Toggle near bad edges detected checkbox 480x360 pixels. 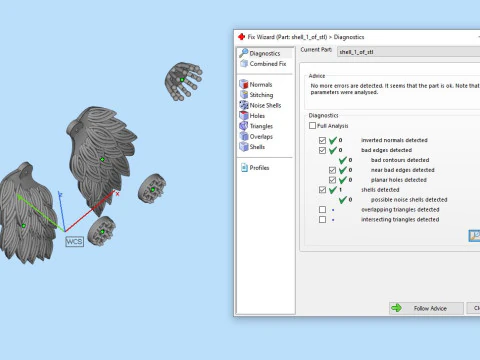332,170
